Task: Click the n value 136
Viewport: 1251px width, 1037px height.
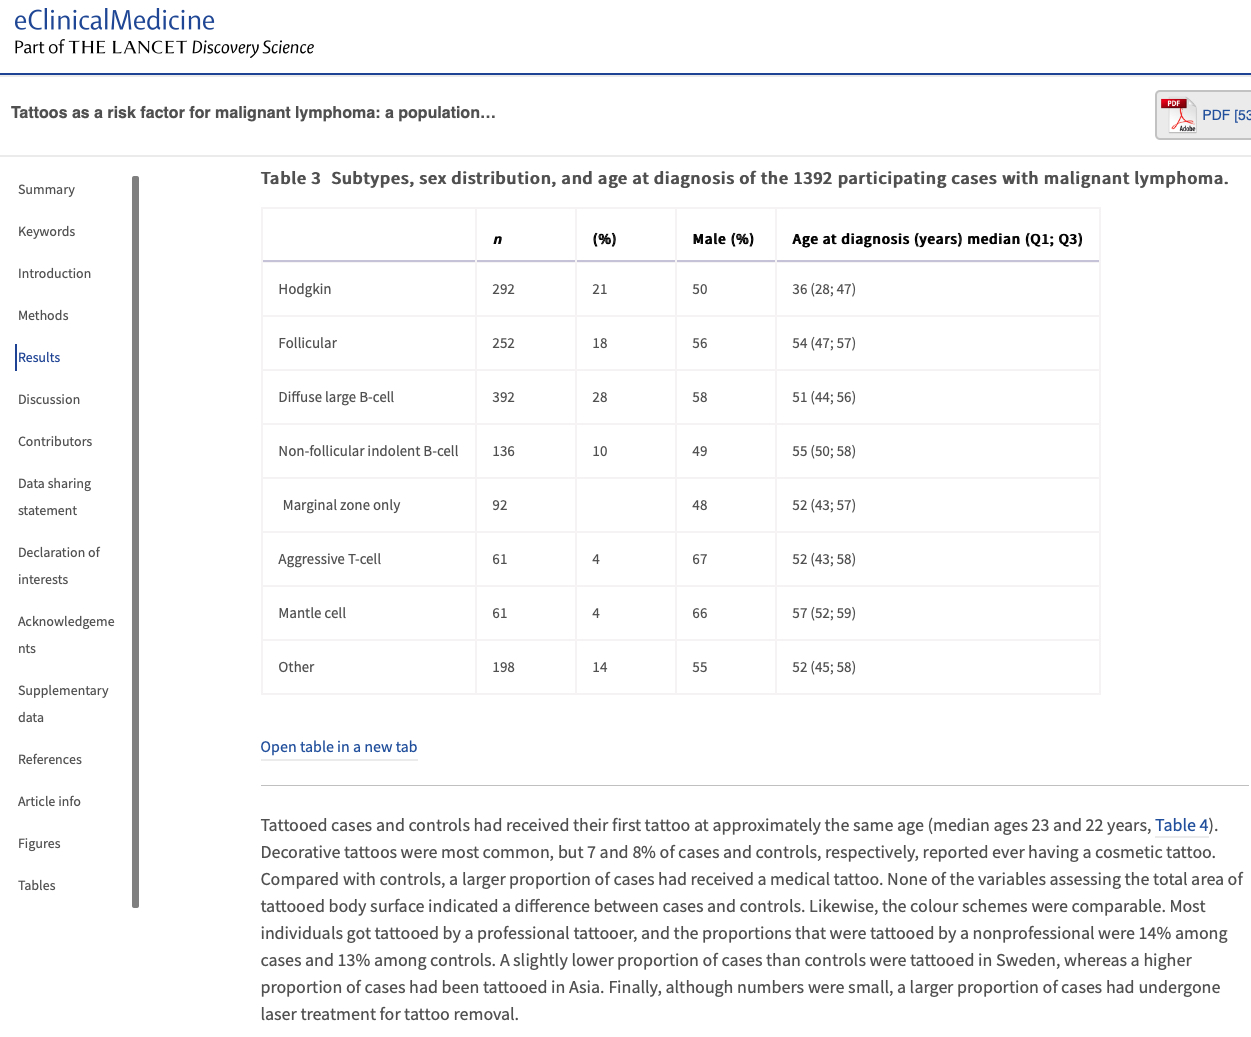Action: [x=503, y=451]
